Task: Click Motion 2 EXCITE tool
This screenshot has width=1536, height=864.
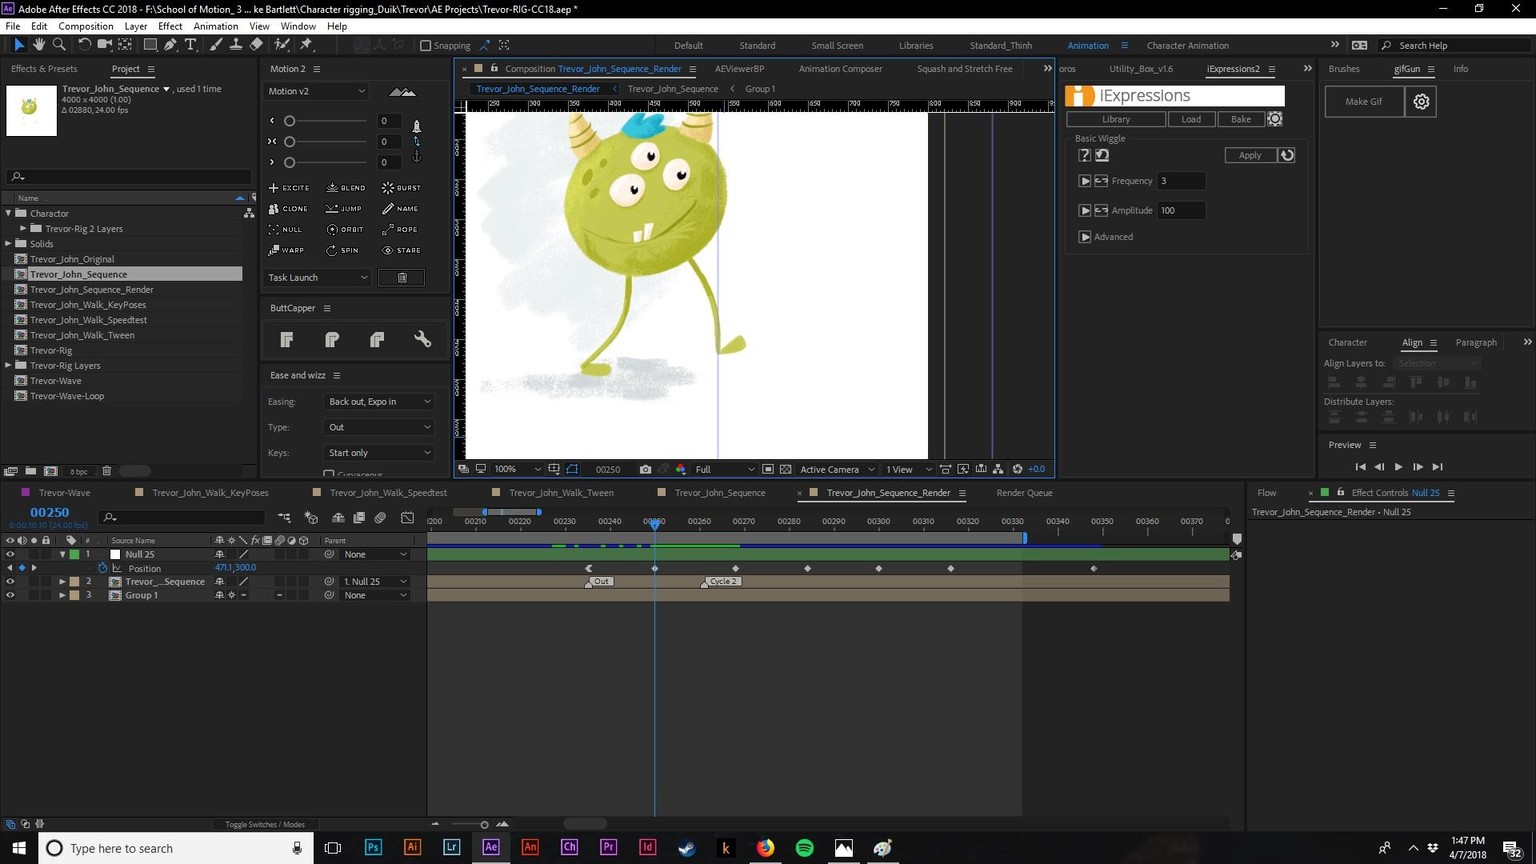Action: click(289, 188)
